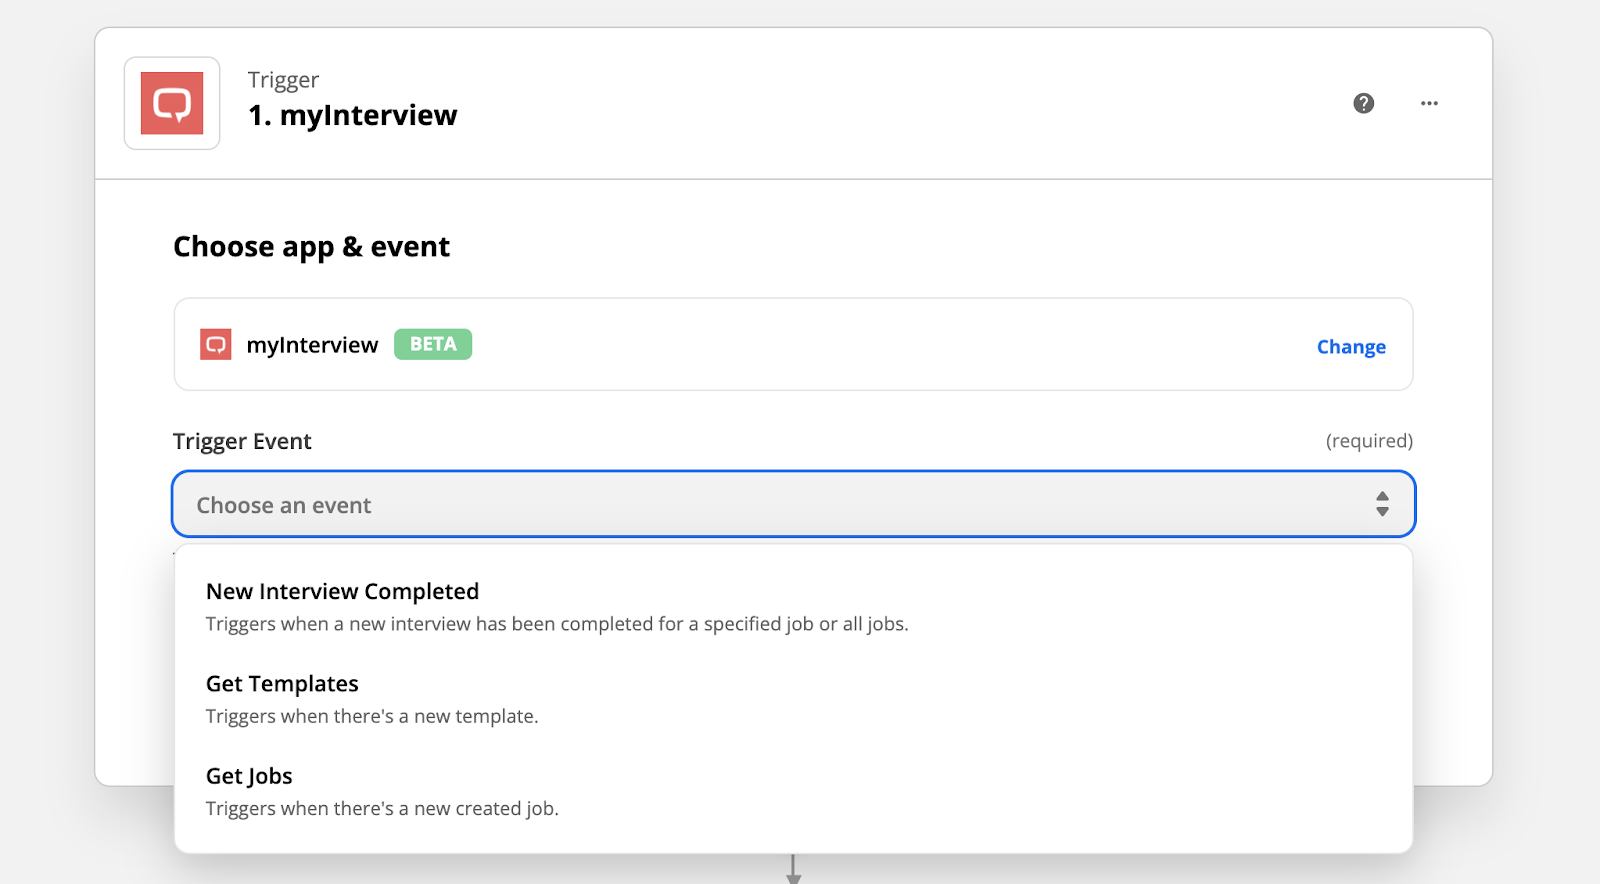Click the large myInterview logo in header
This screenshot has height=884, width=1600.
point(172,103)
